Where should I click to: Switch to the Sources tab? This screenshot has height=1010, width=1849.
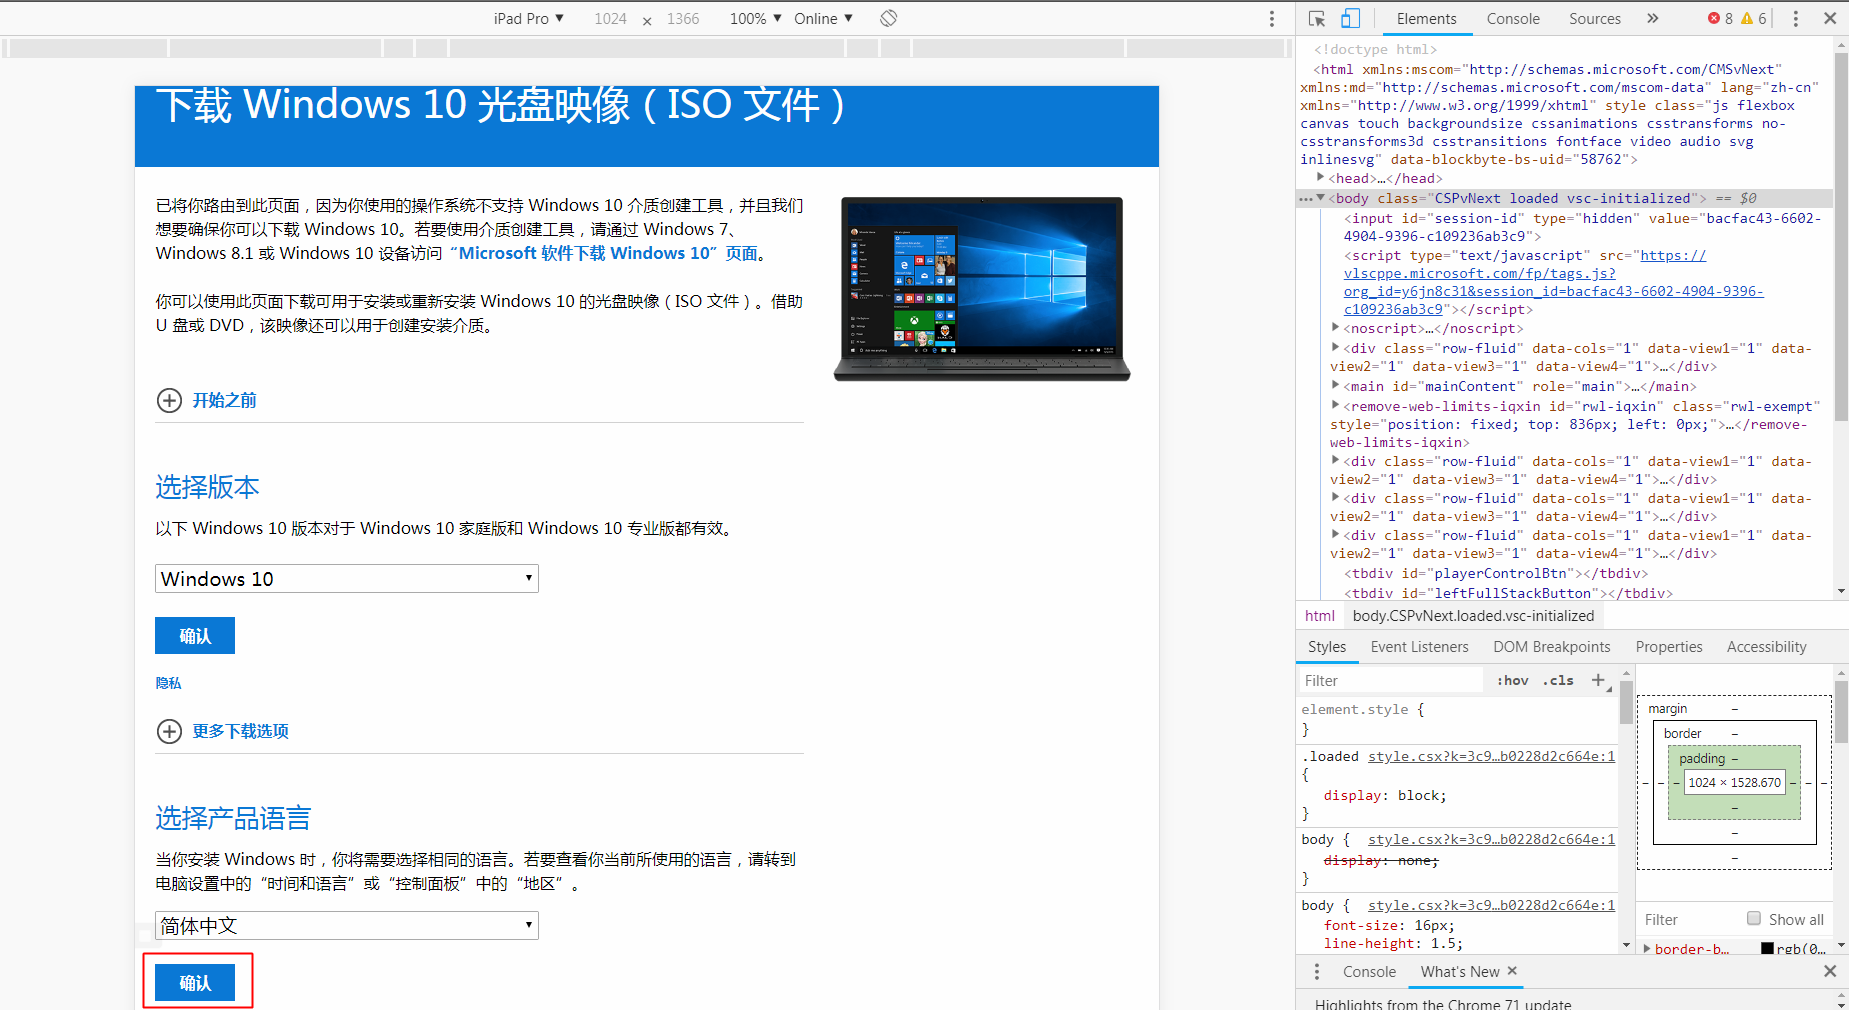1595,18
